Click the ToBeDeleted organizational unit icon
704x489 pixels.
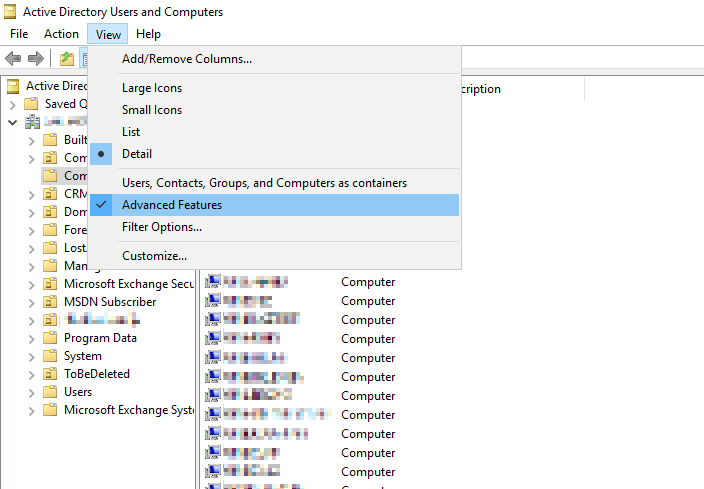point(50,374)
